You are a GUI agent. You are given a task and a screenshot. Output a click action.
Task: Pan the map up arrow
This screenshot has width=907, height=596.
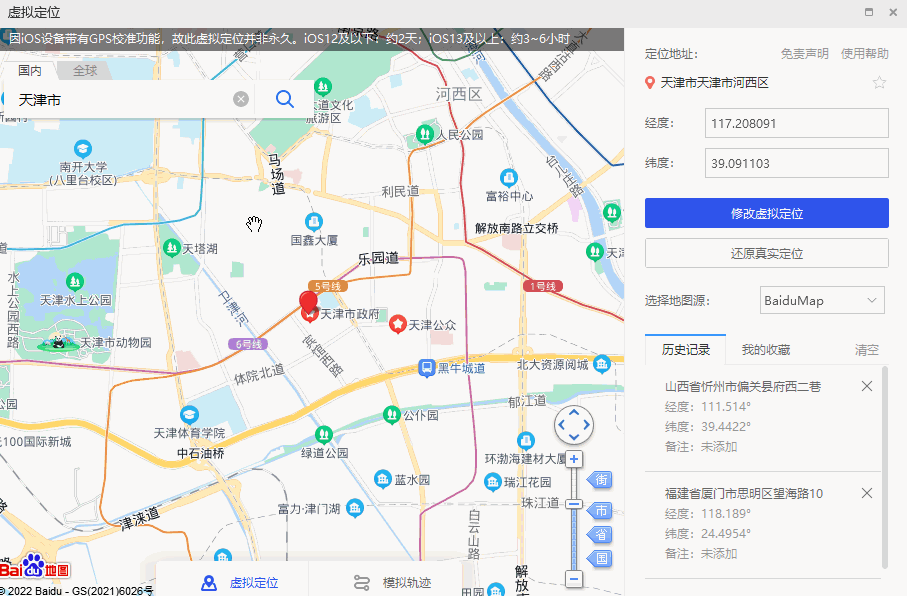click(x=574, y=413)
